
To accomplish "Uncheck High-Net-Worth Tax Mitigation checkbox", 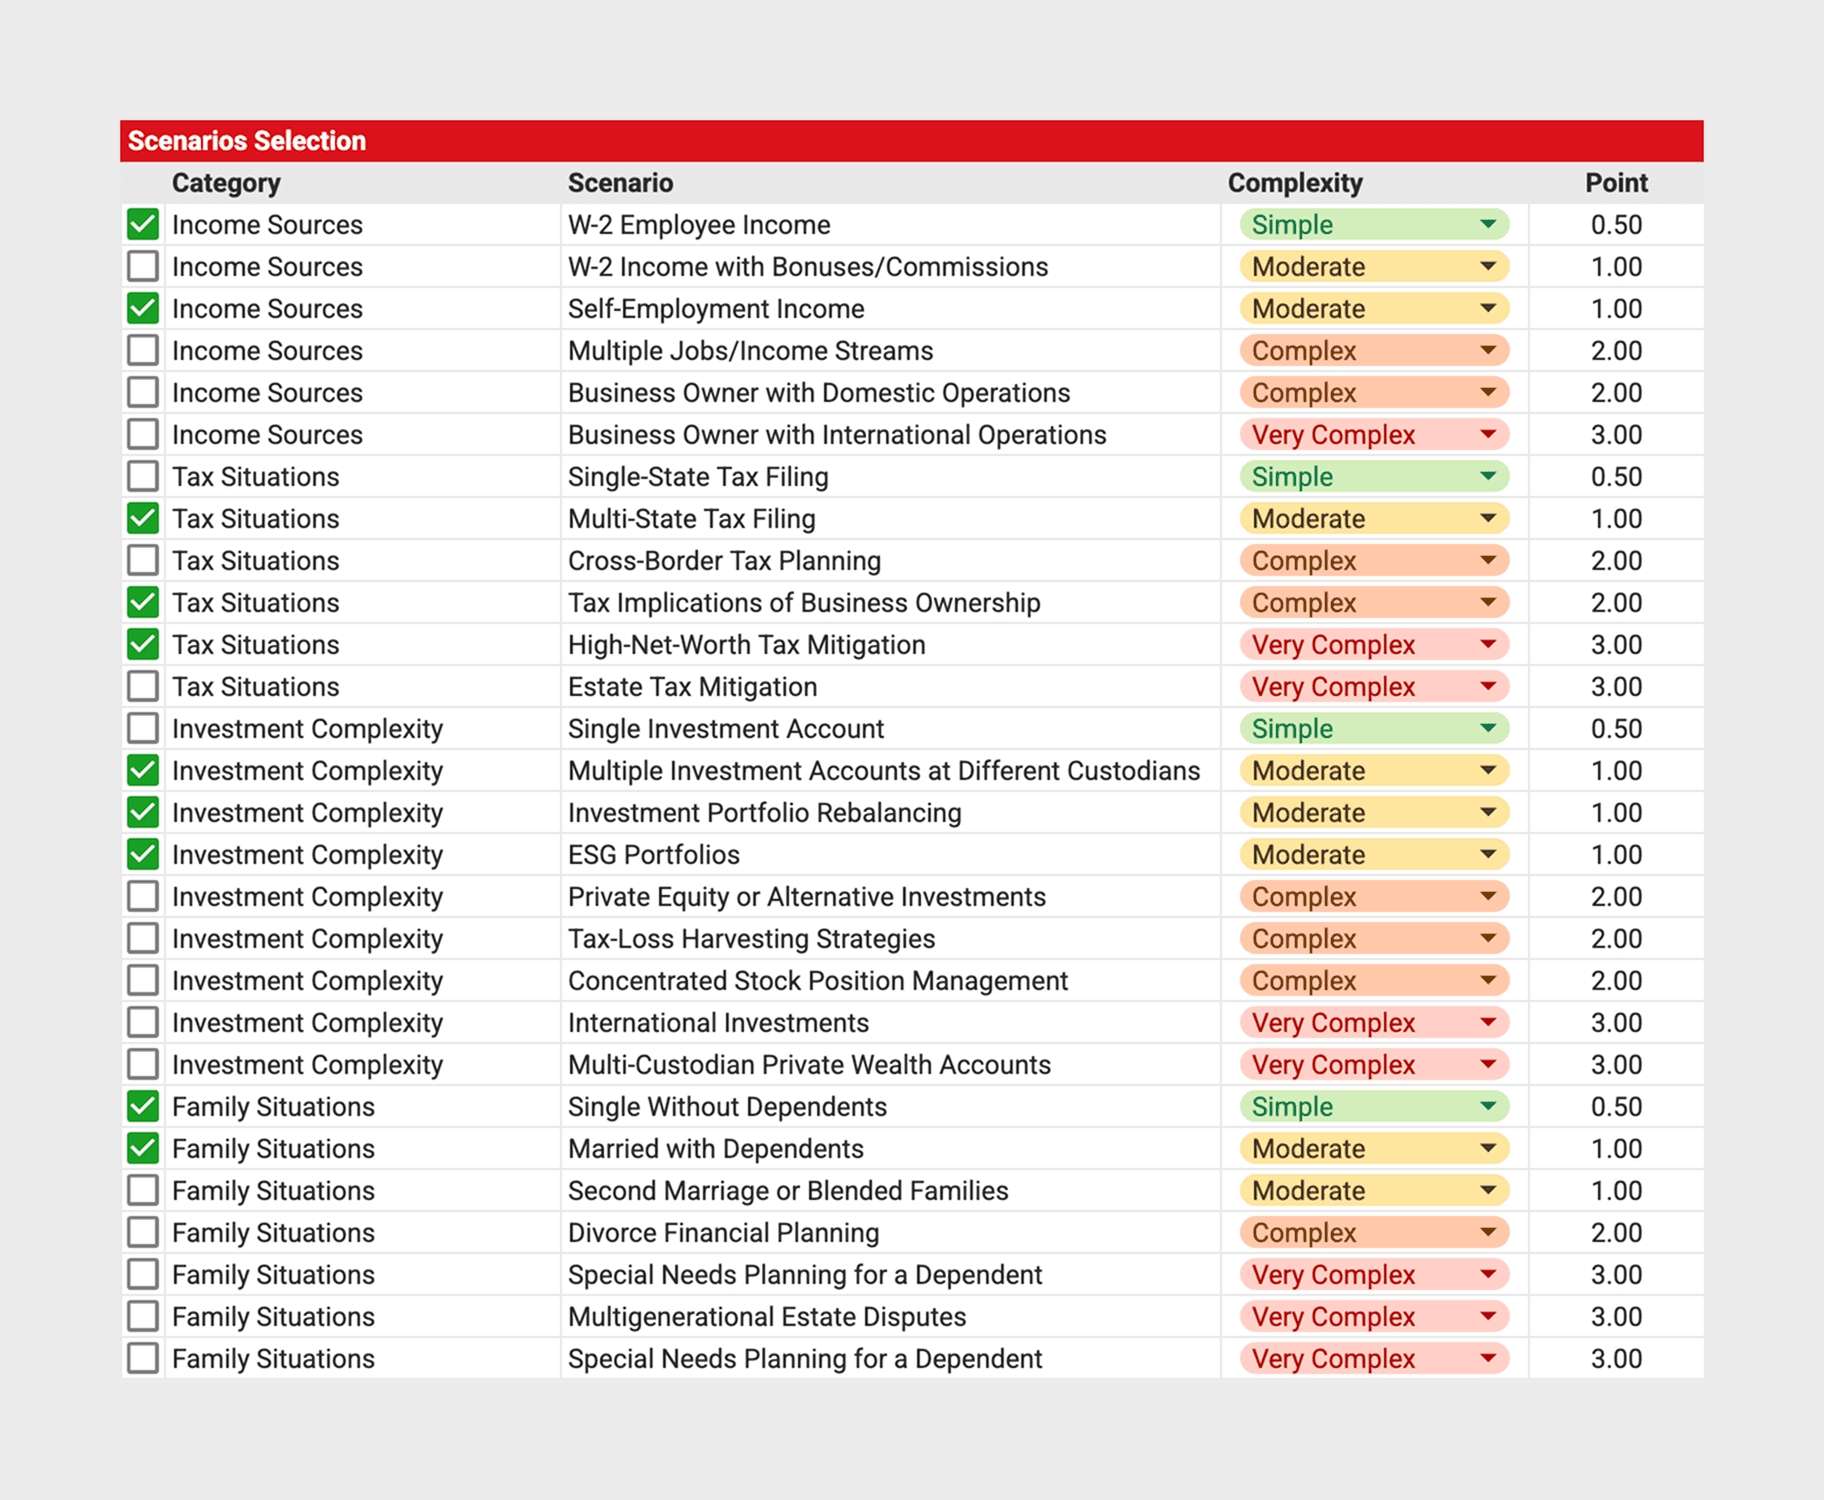I will [143, 645].
